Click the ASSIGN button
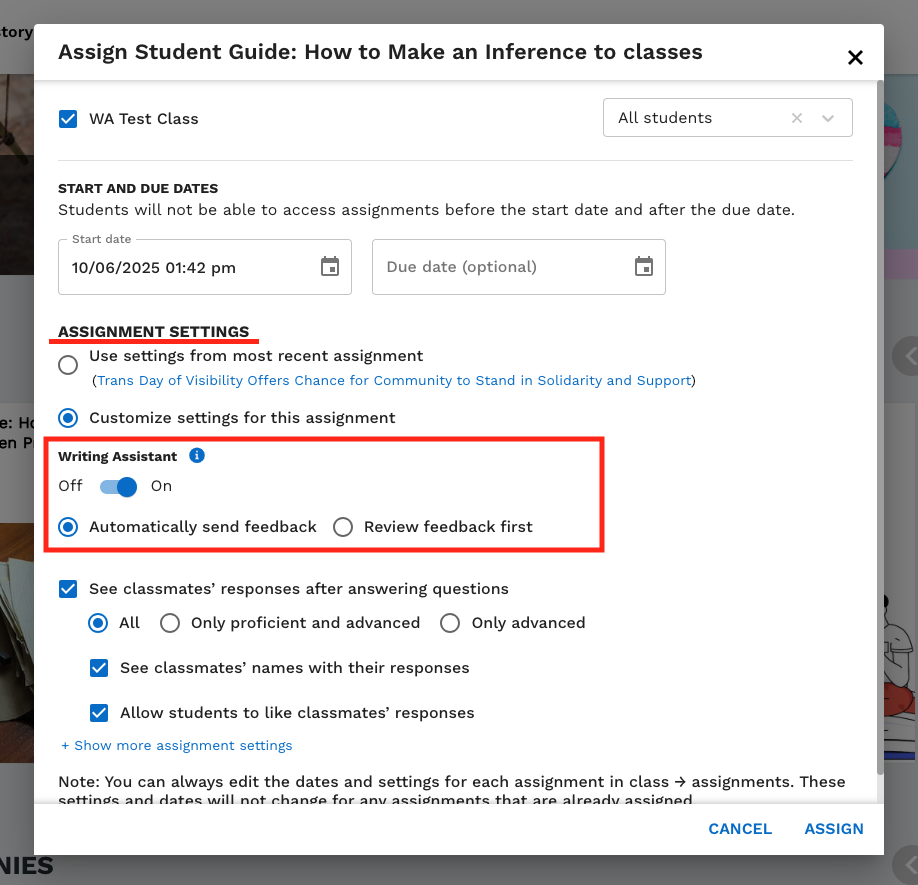This screenshot has height=885, width=918. pos(834,829)
